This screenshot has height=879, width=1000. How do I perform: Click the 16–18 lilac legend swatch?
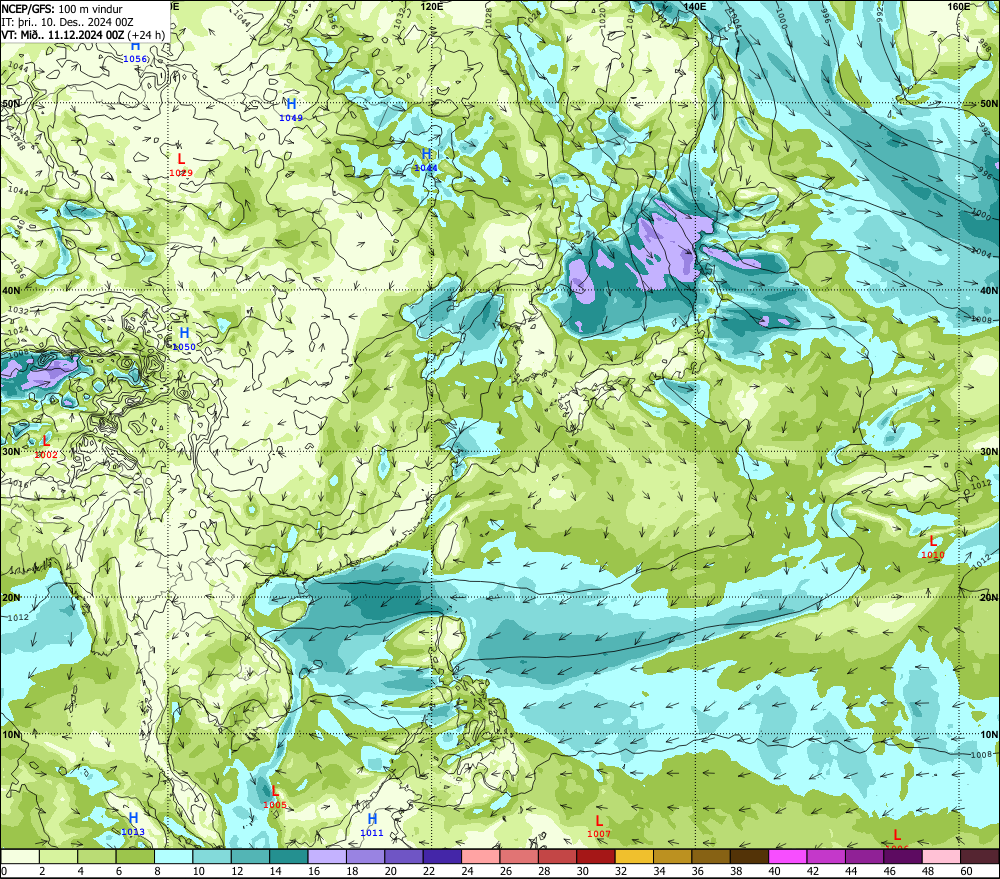(327, 856)
